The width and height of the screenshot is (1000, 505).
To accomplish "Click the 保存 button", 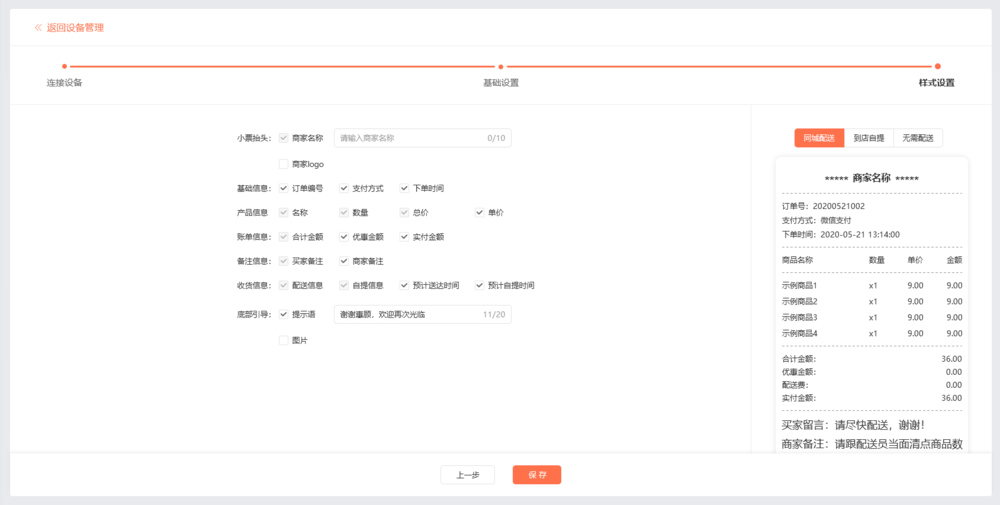I will tap(537, 475).
